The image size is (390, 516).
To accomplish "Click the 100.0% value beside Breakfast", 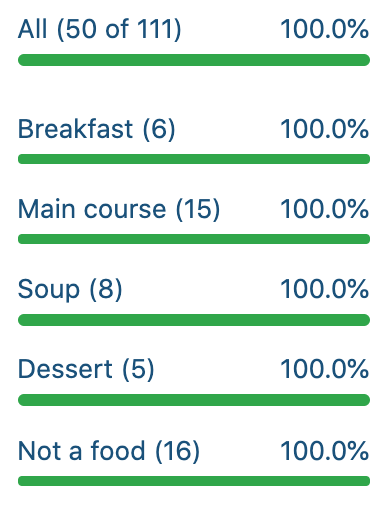I will pyautogui.click(x=325, y=129).
